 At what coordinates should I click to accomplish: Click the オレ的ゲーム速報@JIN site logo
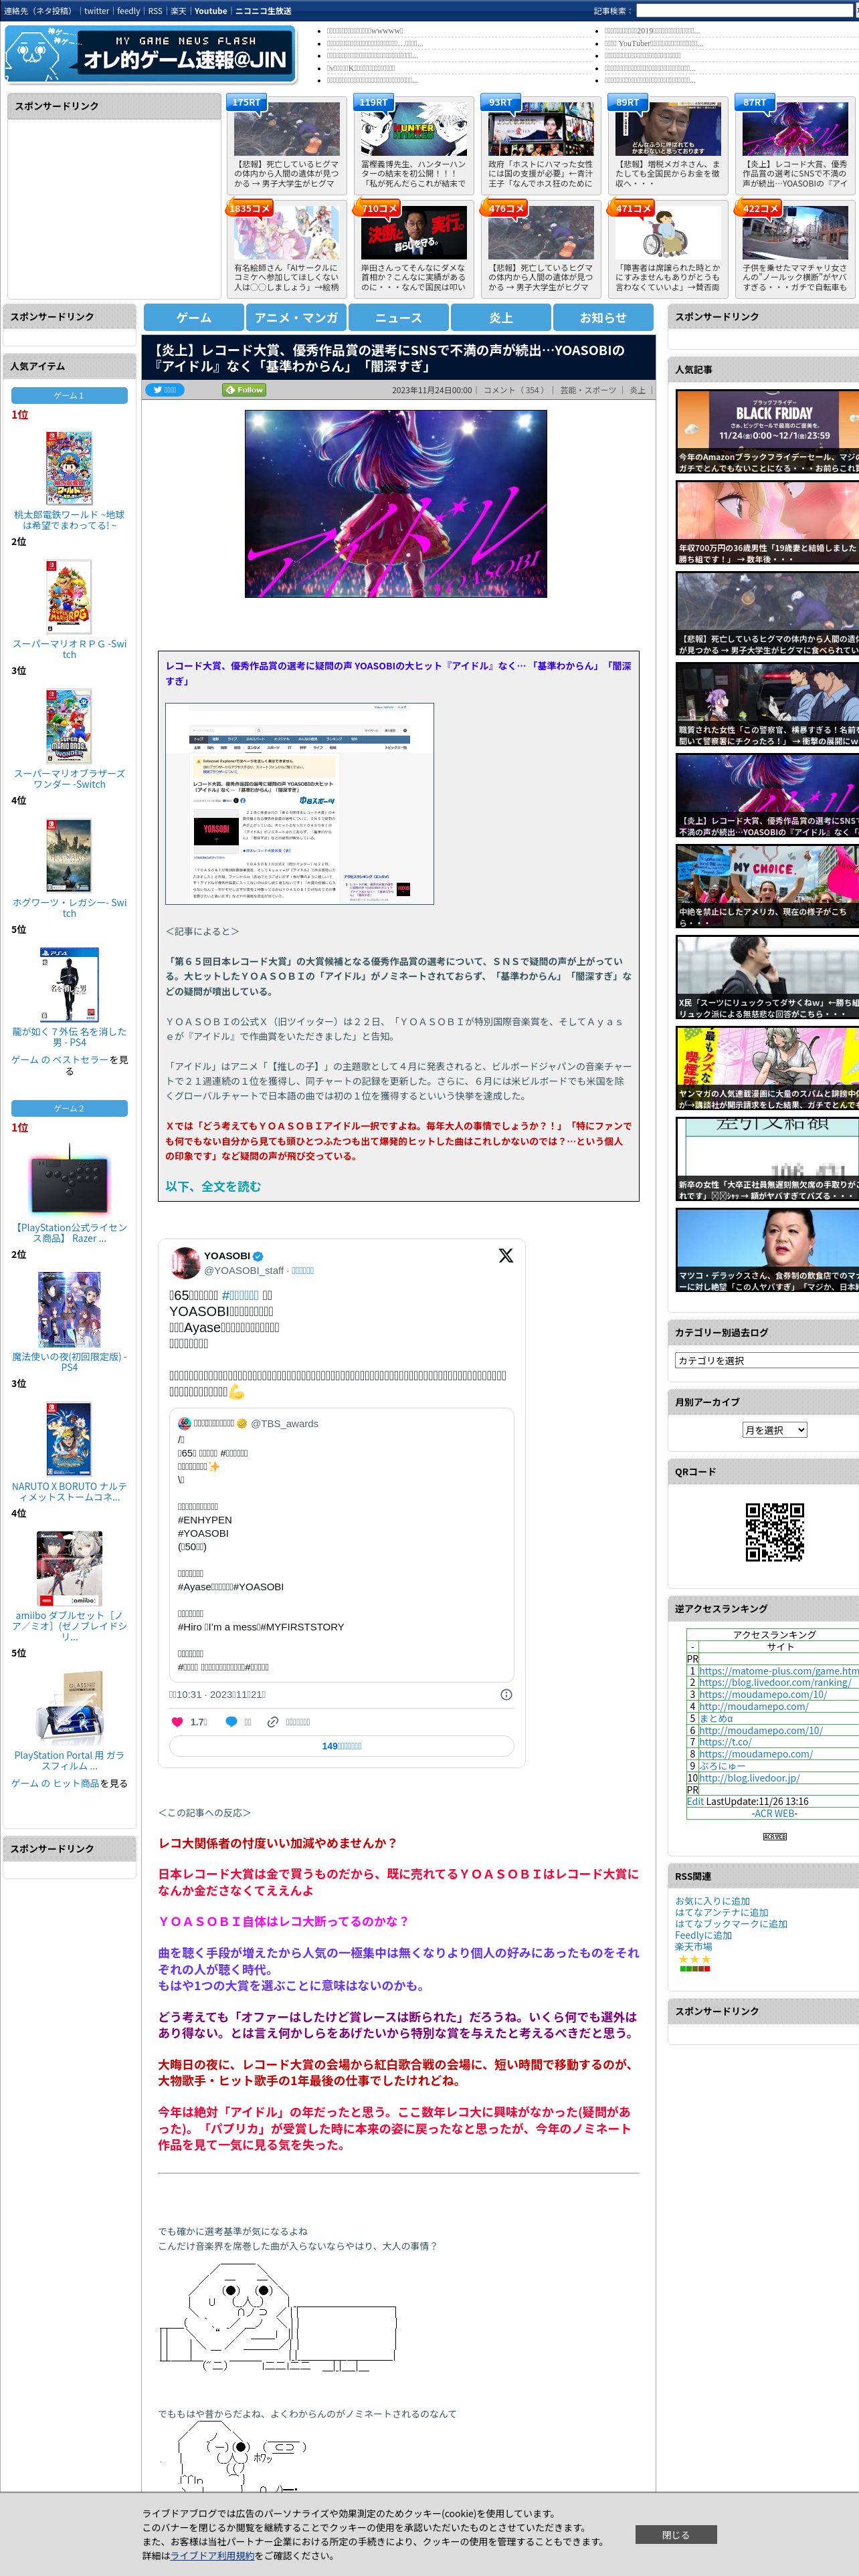[x=151, y=54]
